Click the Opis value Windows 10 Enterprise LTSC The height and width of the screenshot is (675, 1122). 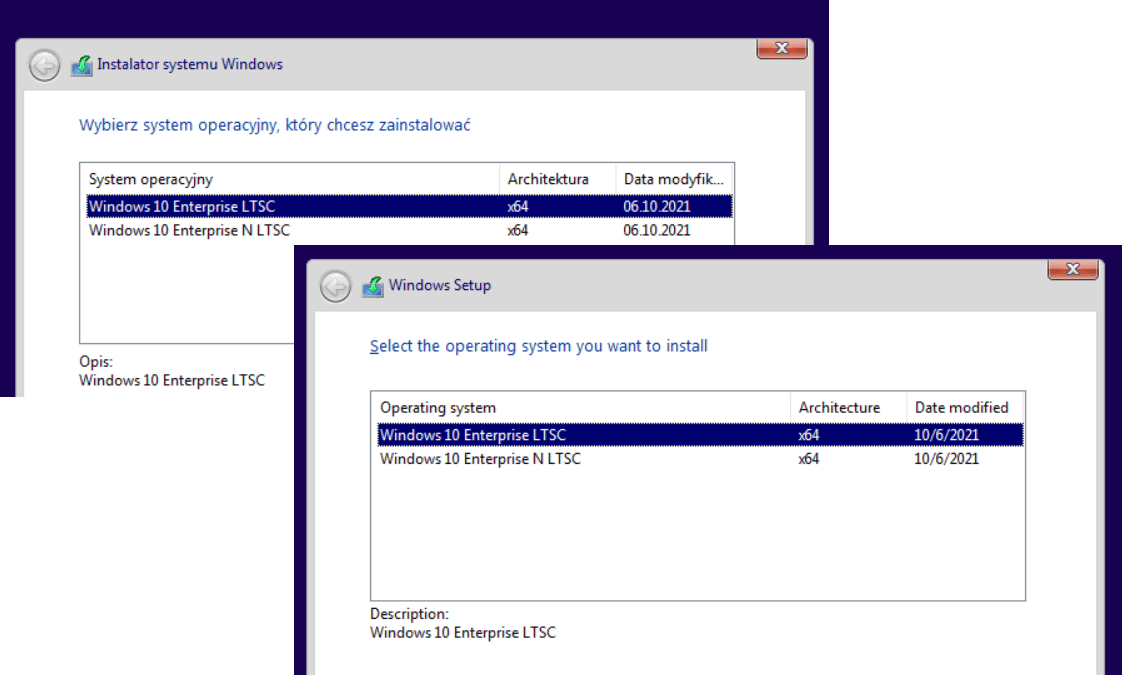click(x=172, y=381)
